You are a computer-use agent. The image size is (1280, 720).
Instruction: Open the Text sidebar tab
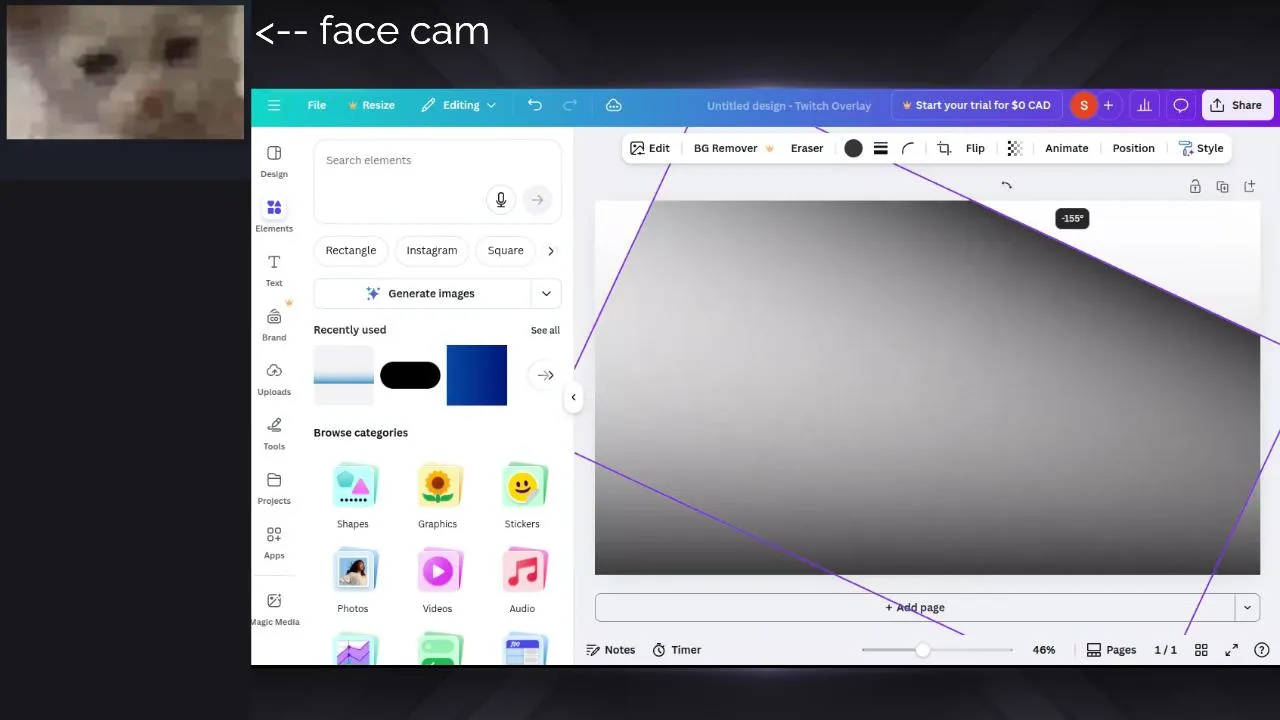(x=274, y=270)
